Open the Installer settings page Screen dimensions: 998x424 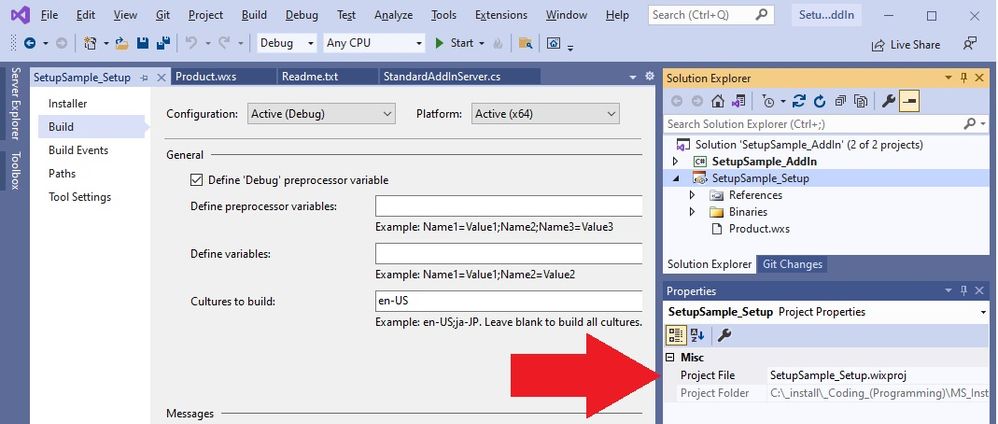pos(67,104)
